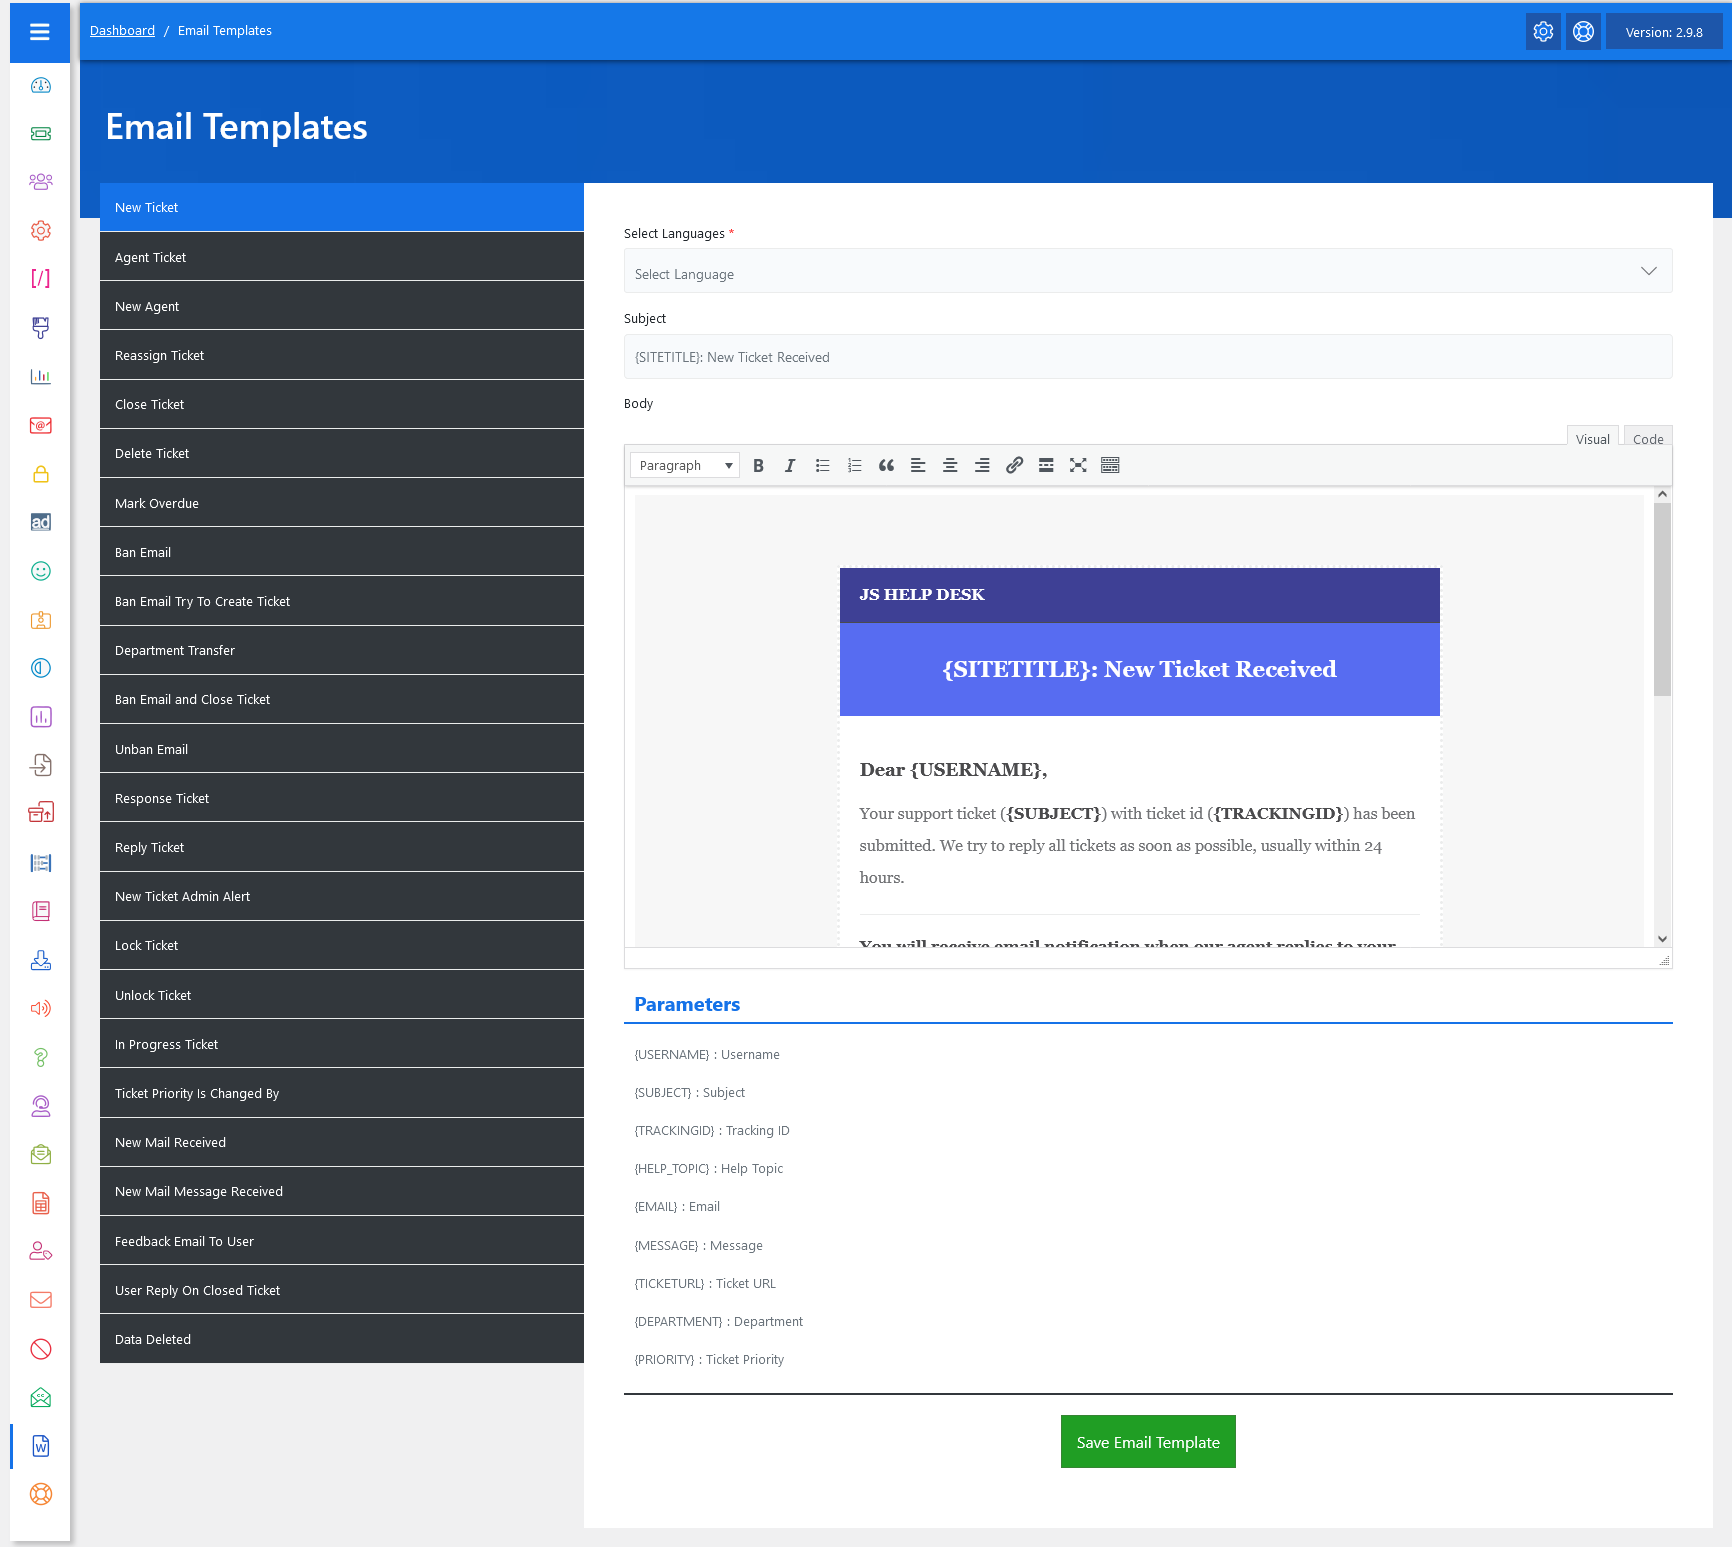The image size is (1732, 1547).
Task: Open the hamburger menu icon
Action: (x=40, y=32)
